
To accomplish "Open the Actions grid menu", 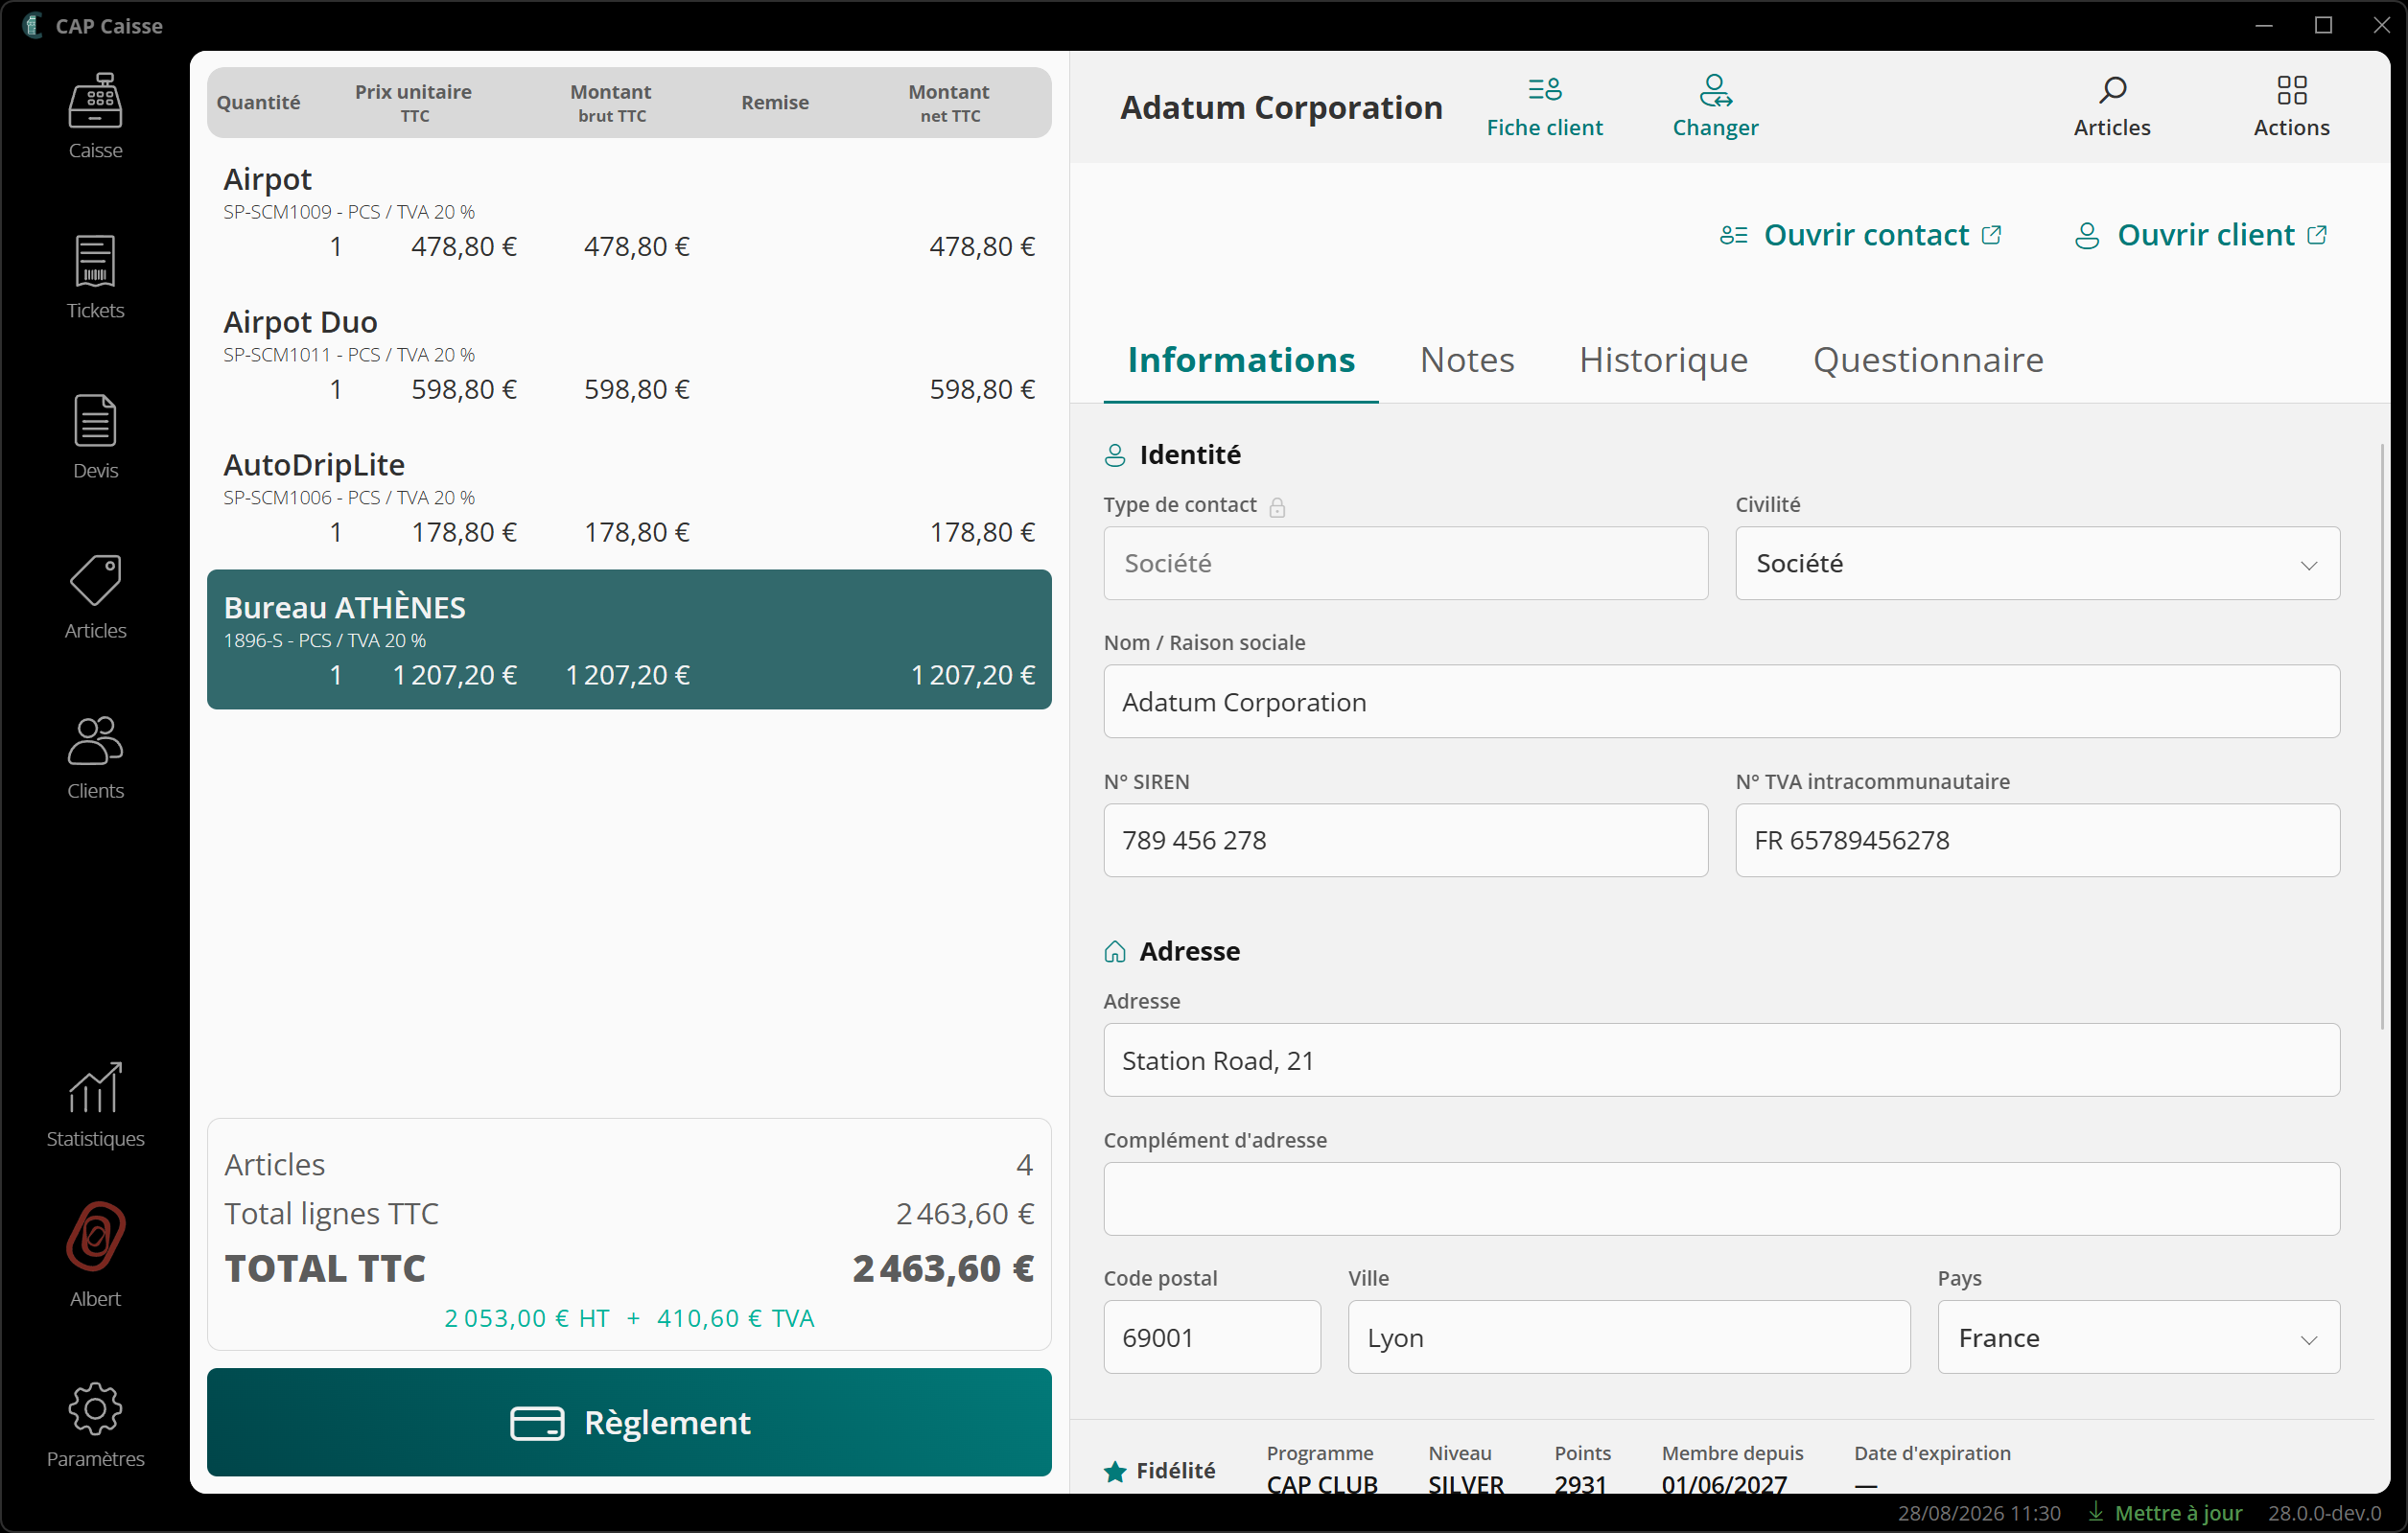I will pyautogui.click(x=2291, y=107).
